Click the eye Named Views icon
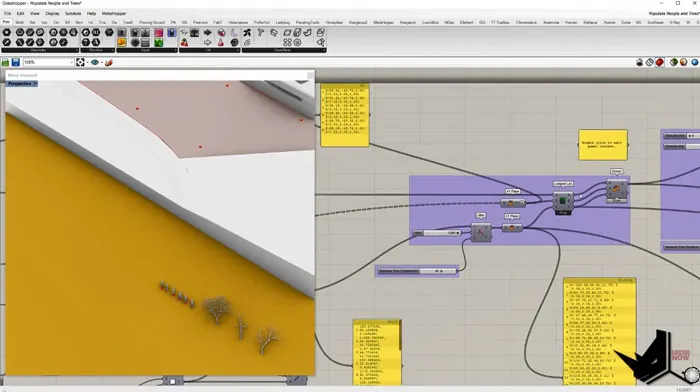The width and height of the screenshot is (700, 392). tap(95, 63)
